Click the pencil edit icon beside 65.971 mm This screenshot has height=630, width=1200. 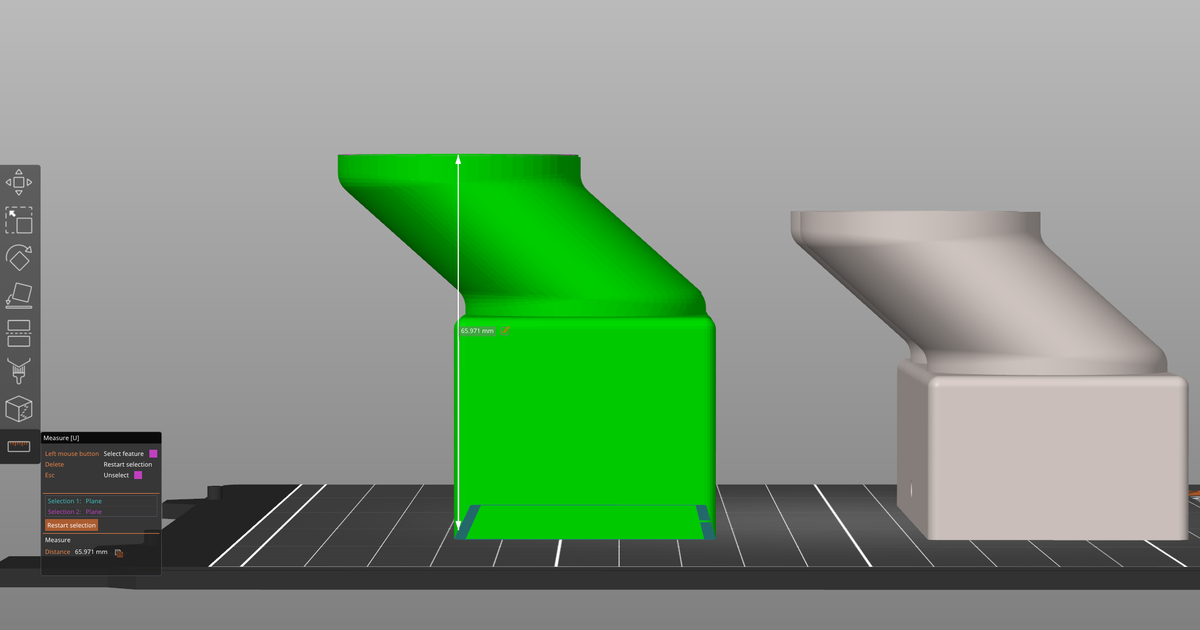[x=506, y=330]
